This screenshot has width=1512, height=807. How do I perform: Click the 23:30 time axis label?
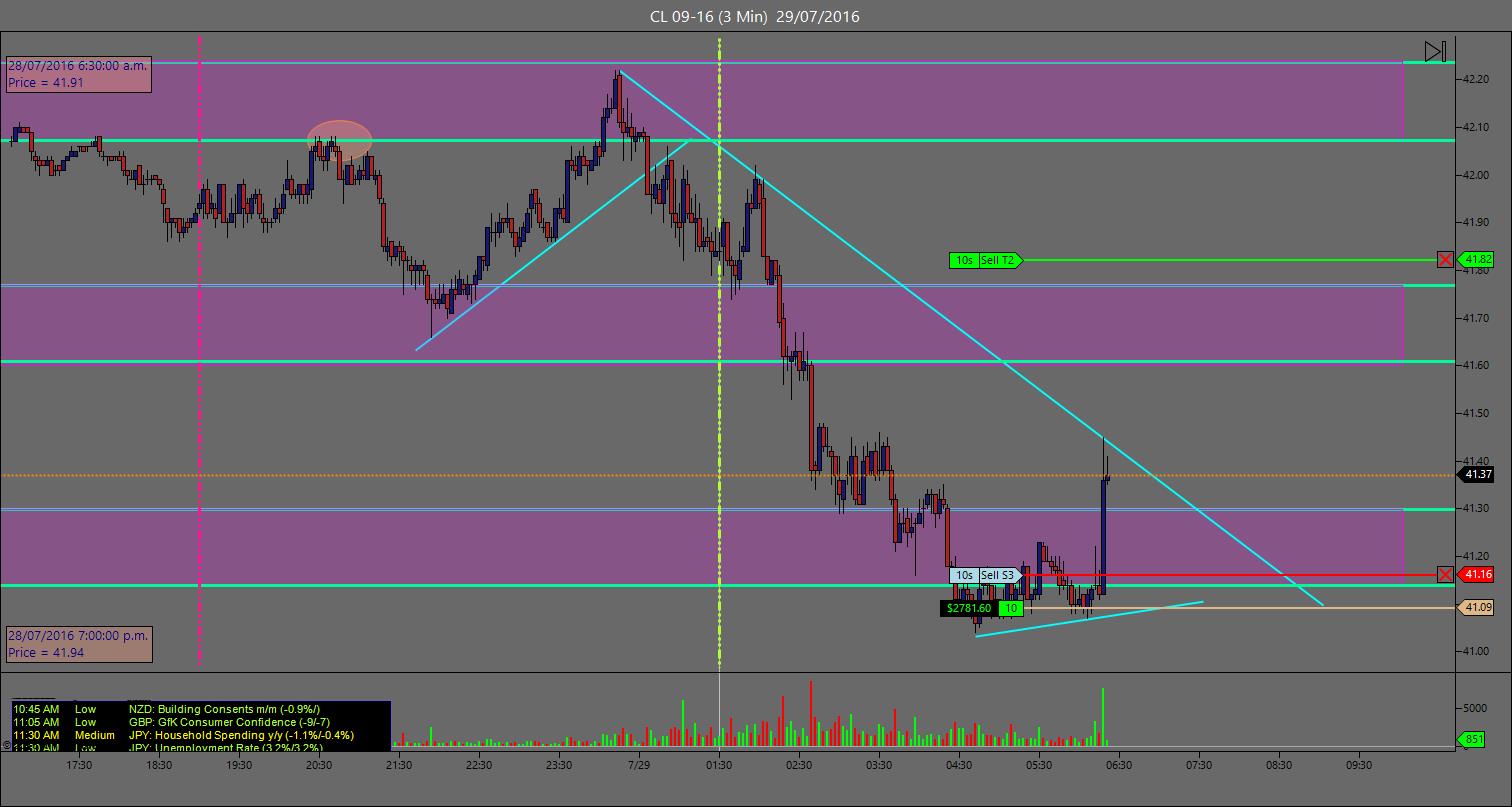[559, 765]
